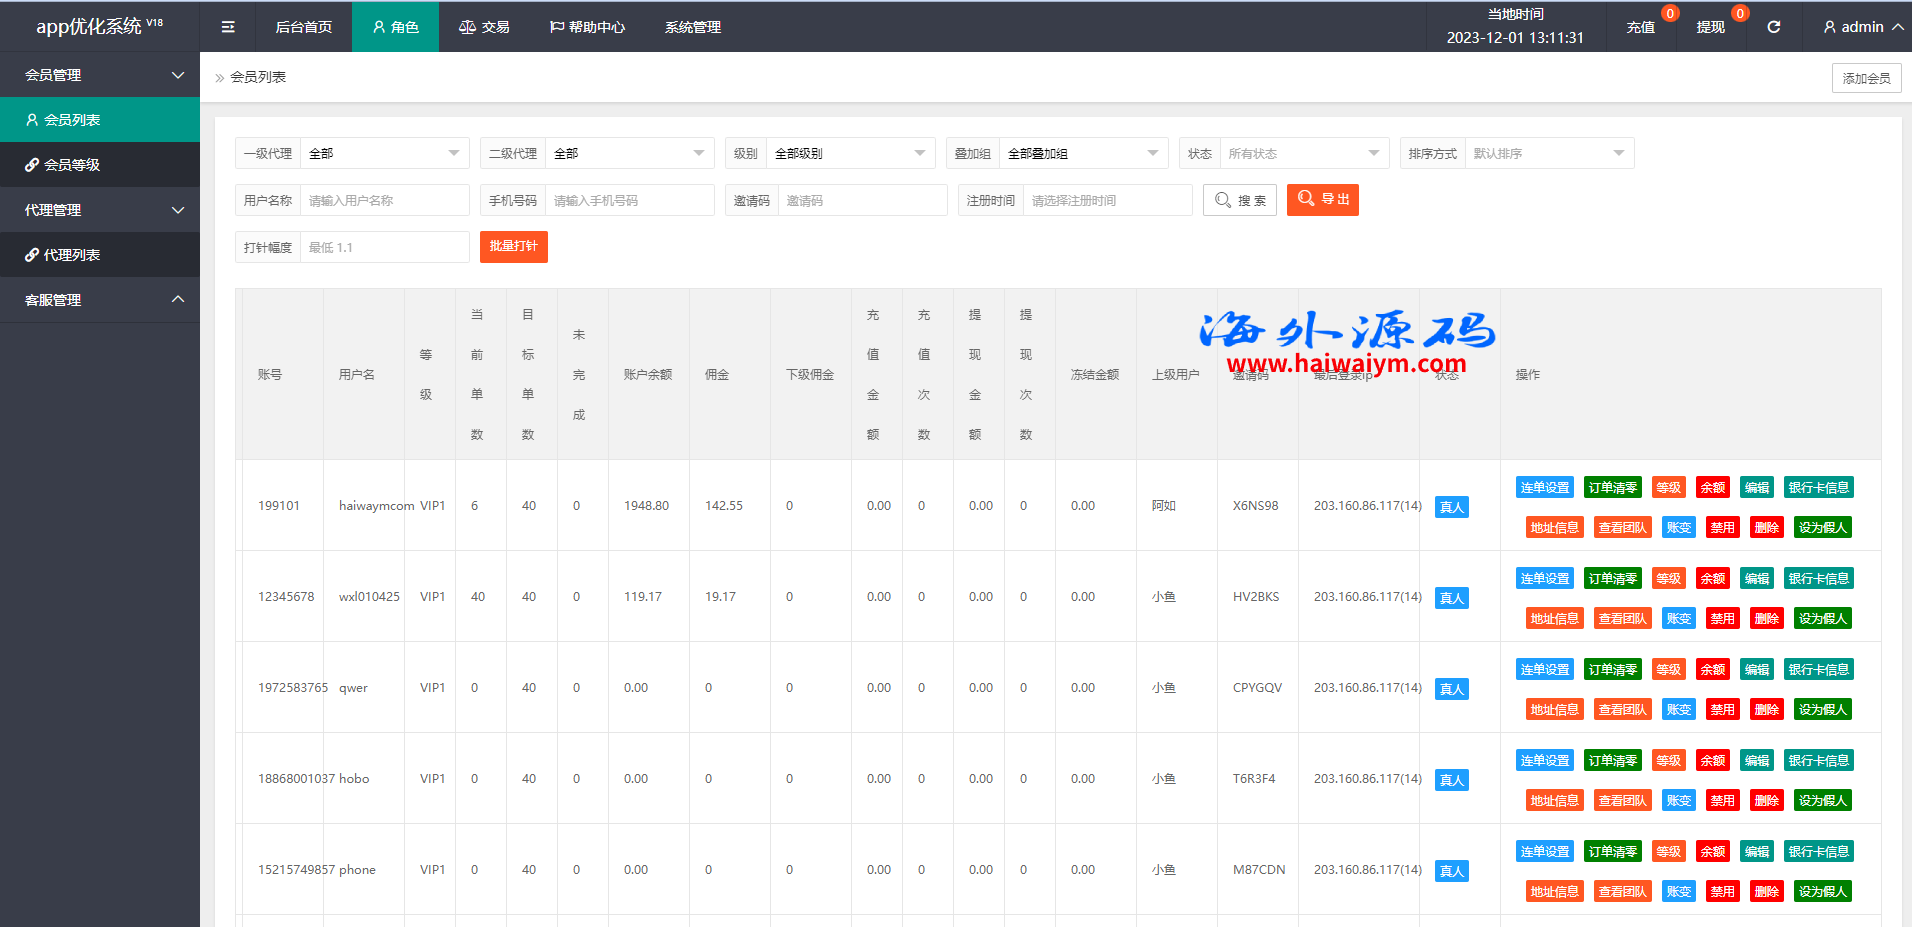Click the refresh icon in top bar
This screenshot has height=927, width=1912.
click(x=1773, y=27)
